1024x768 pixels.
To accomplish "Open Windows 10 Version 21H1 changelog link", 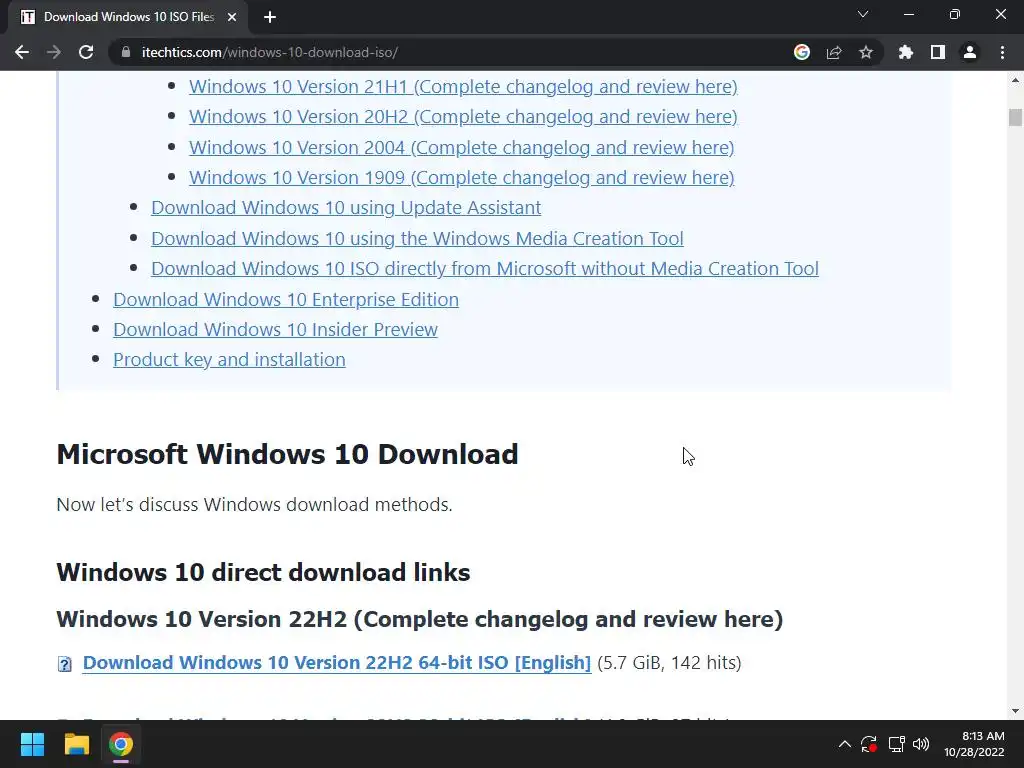I will 463,86.
